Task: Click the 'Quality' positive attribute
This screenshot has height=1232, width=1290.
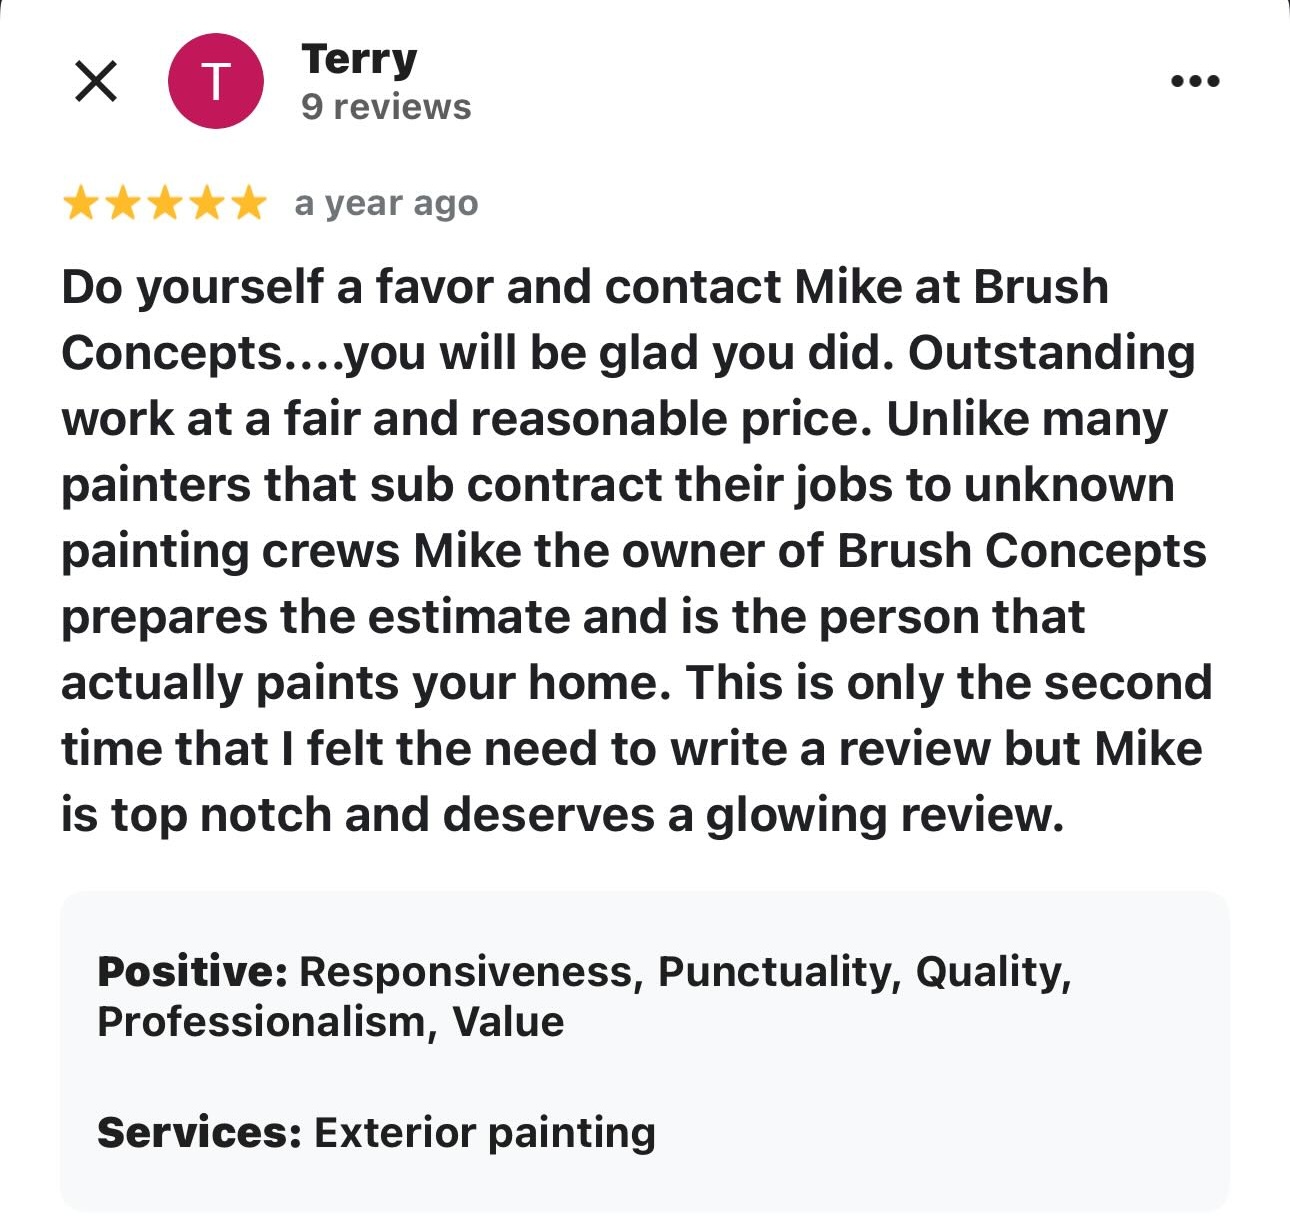Action: 995,969
